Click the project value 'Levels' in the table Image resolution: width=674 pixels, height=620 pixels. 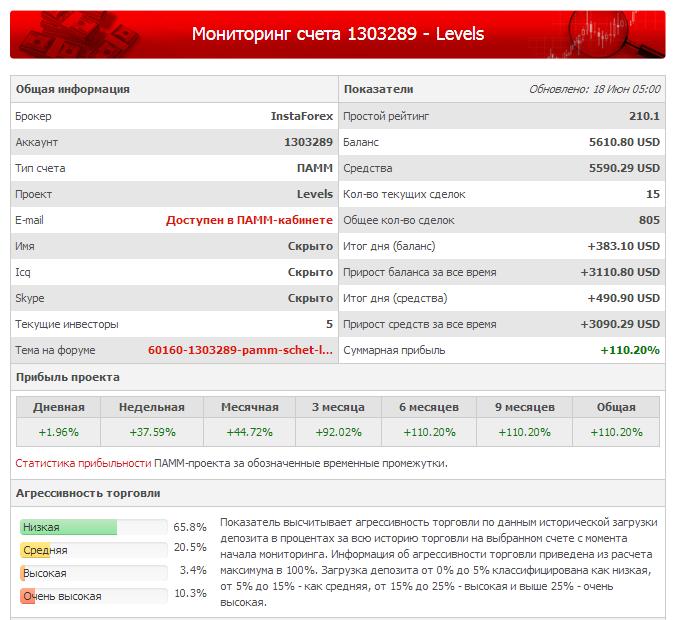point(315,194)
